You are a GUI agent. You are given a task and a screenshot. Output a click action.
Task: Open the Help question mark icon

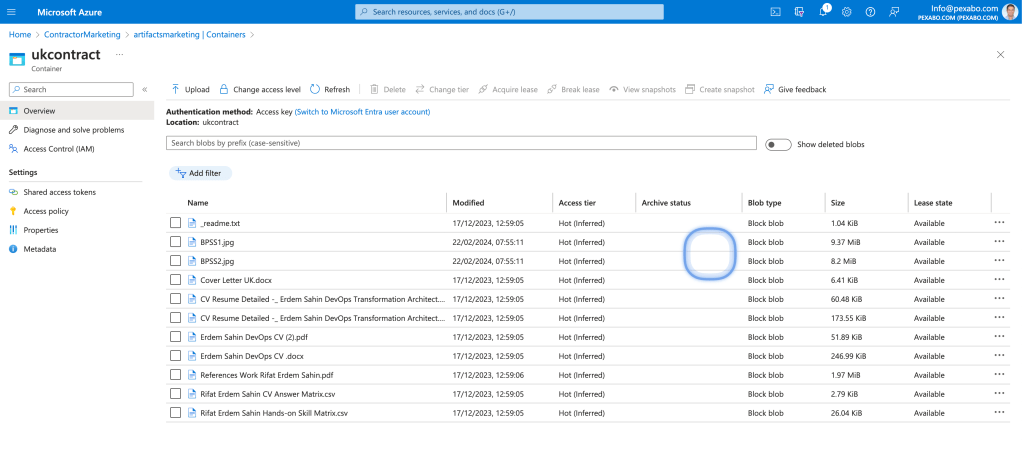click(870, 12)
